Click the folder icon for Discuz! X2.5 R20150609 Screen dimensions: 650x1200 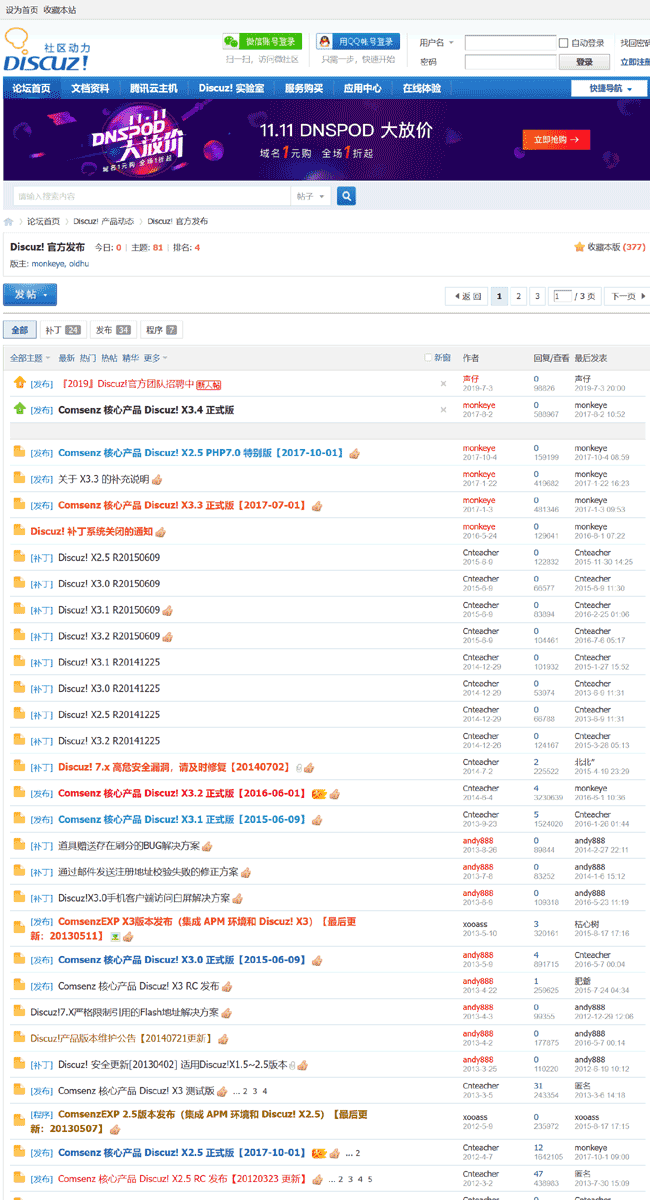coord(19,557)
